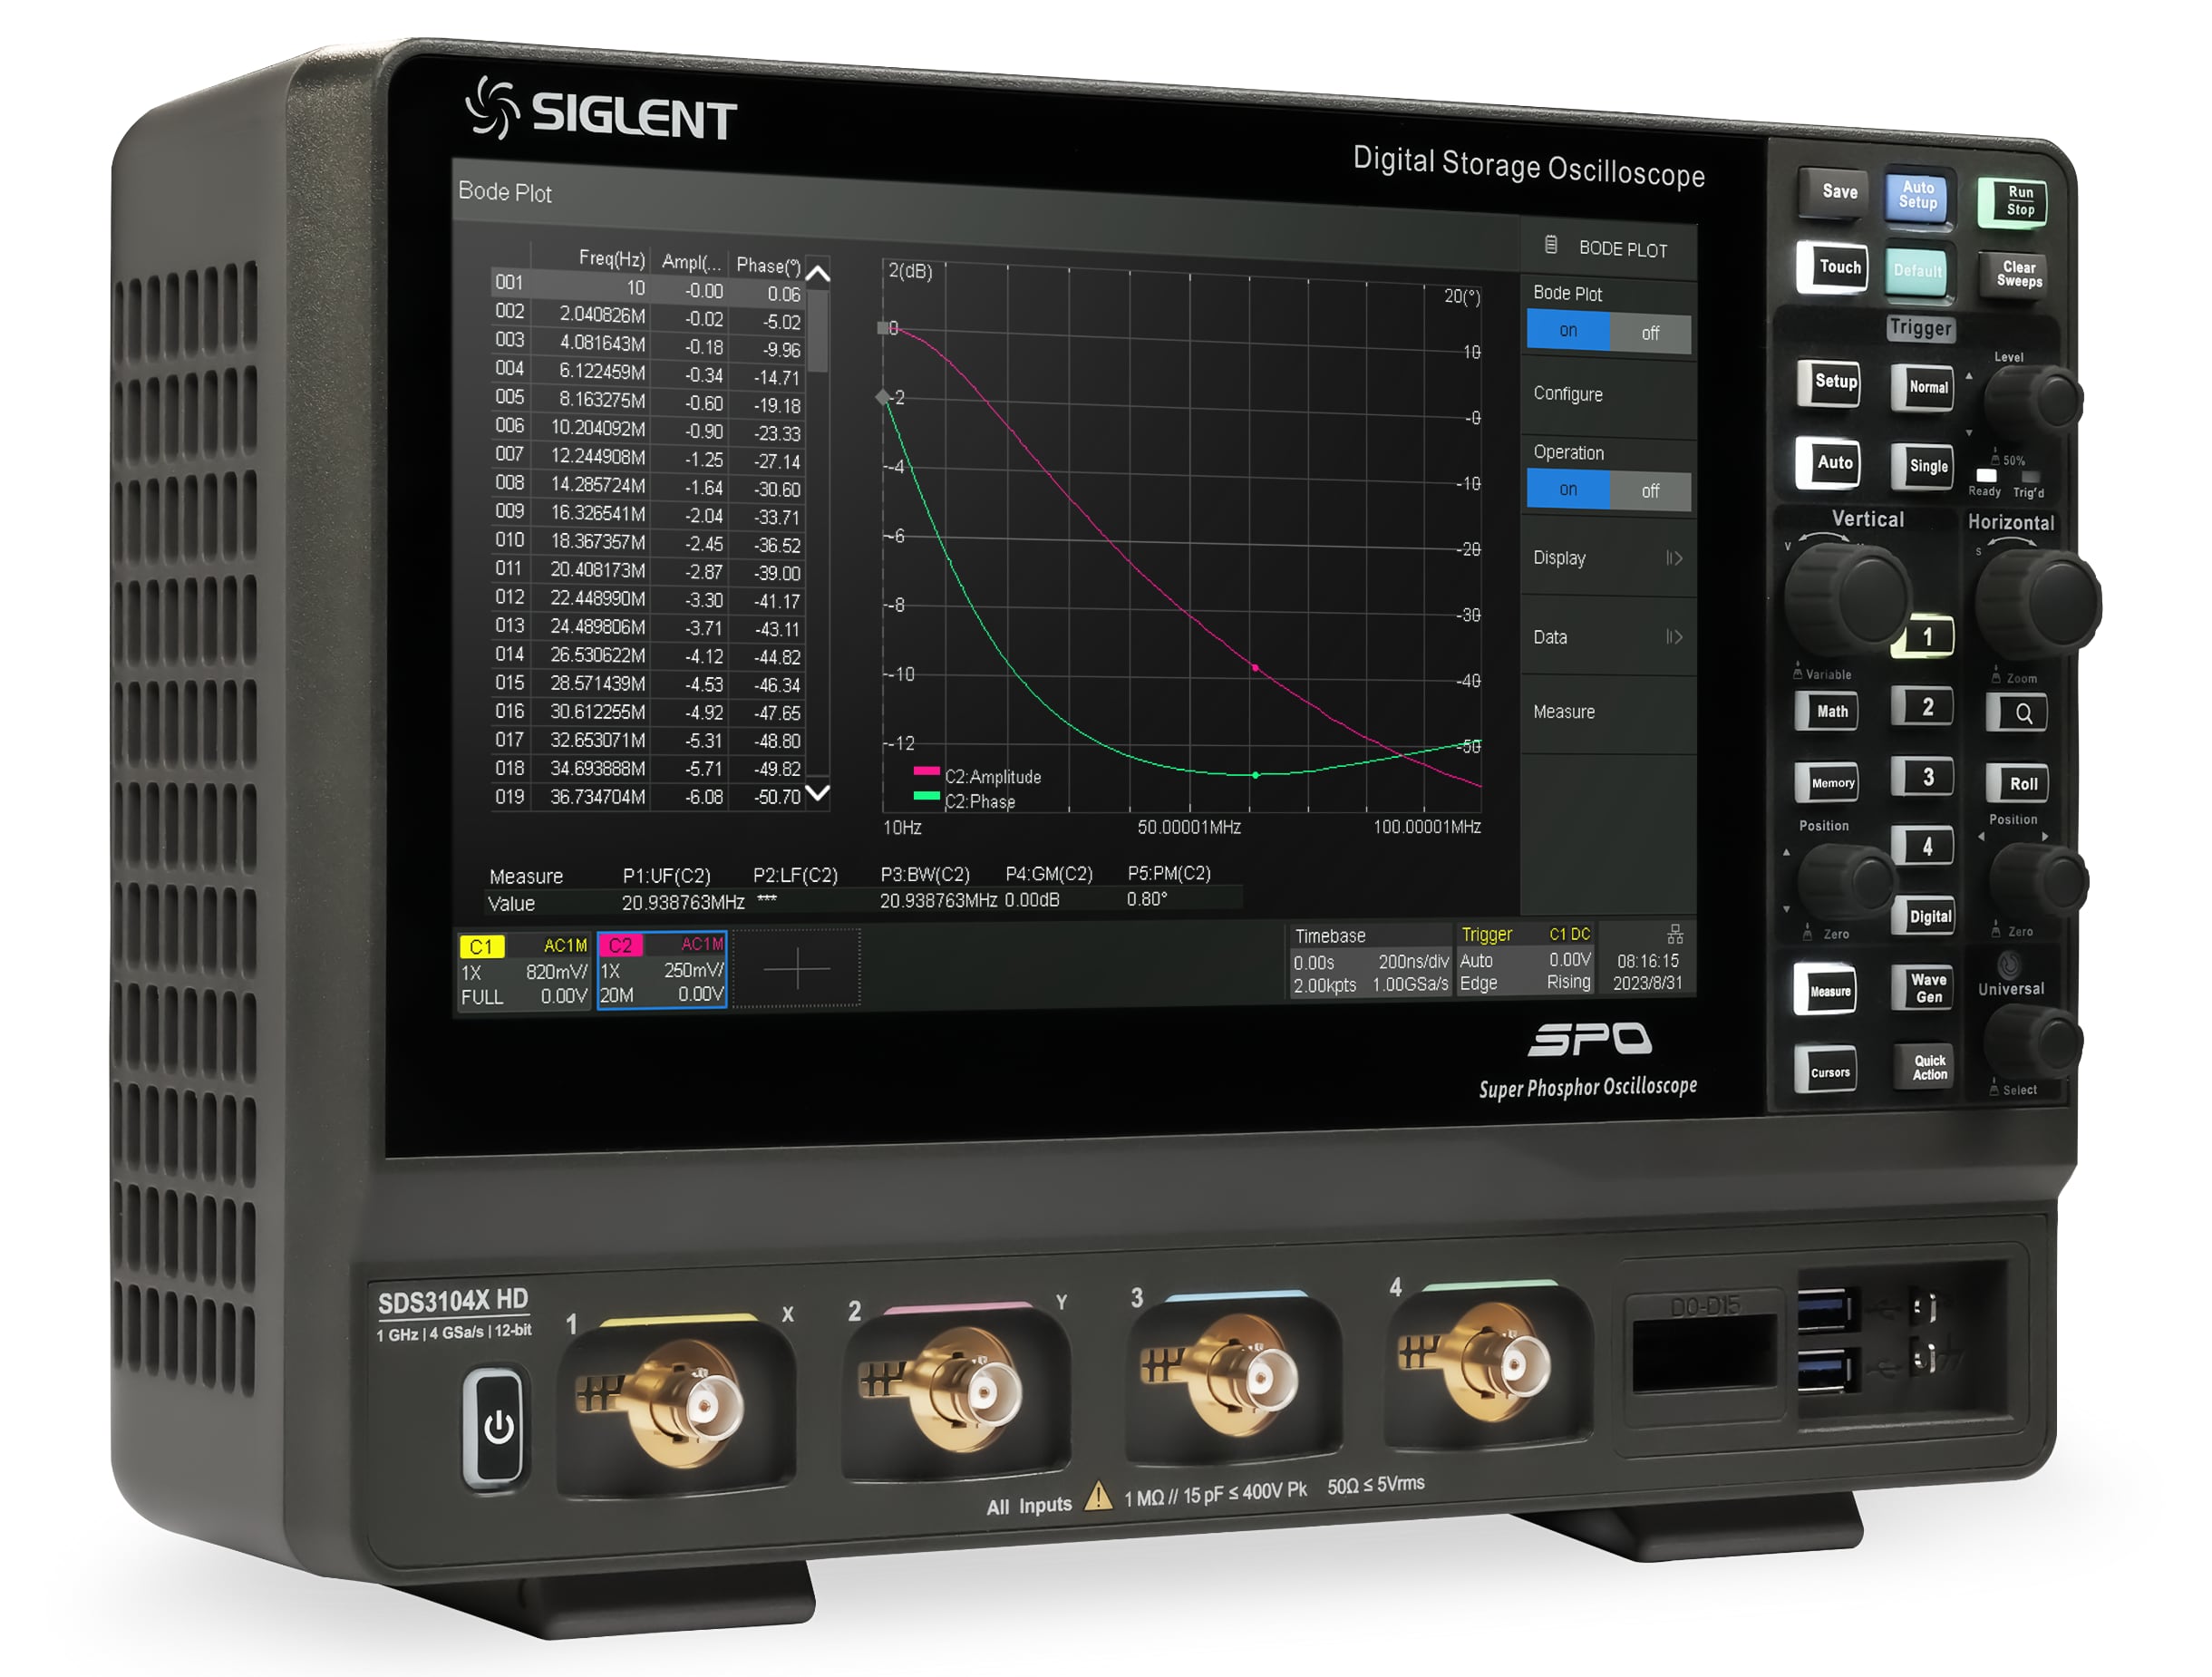Open the Configure menu item
Screen dimensions: 2212x1677
(1608, 395)
